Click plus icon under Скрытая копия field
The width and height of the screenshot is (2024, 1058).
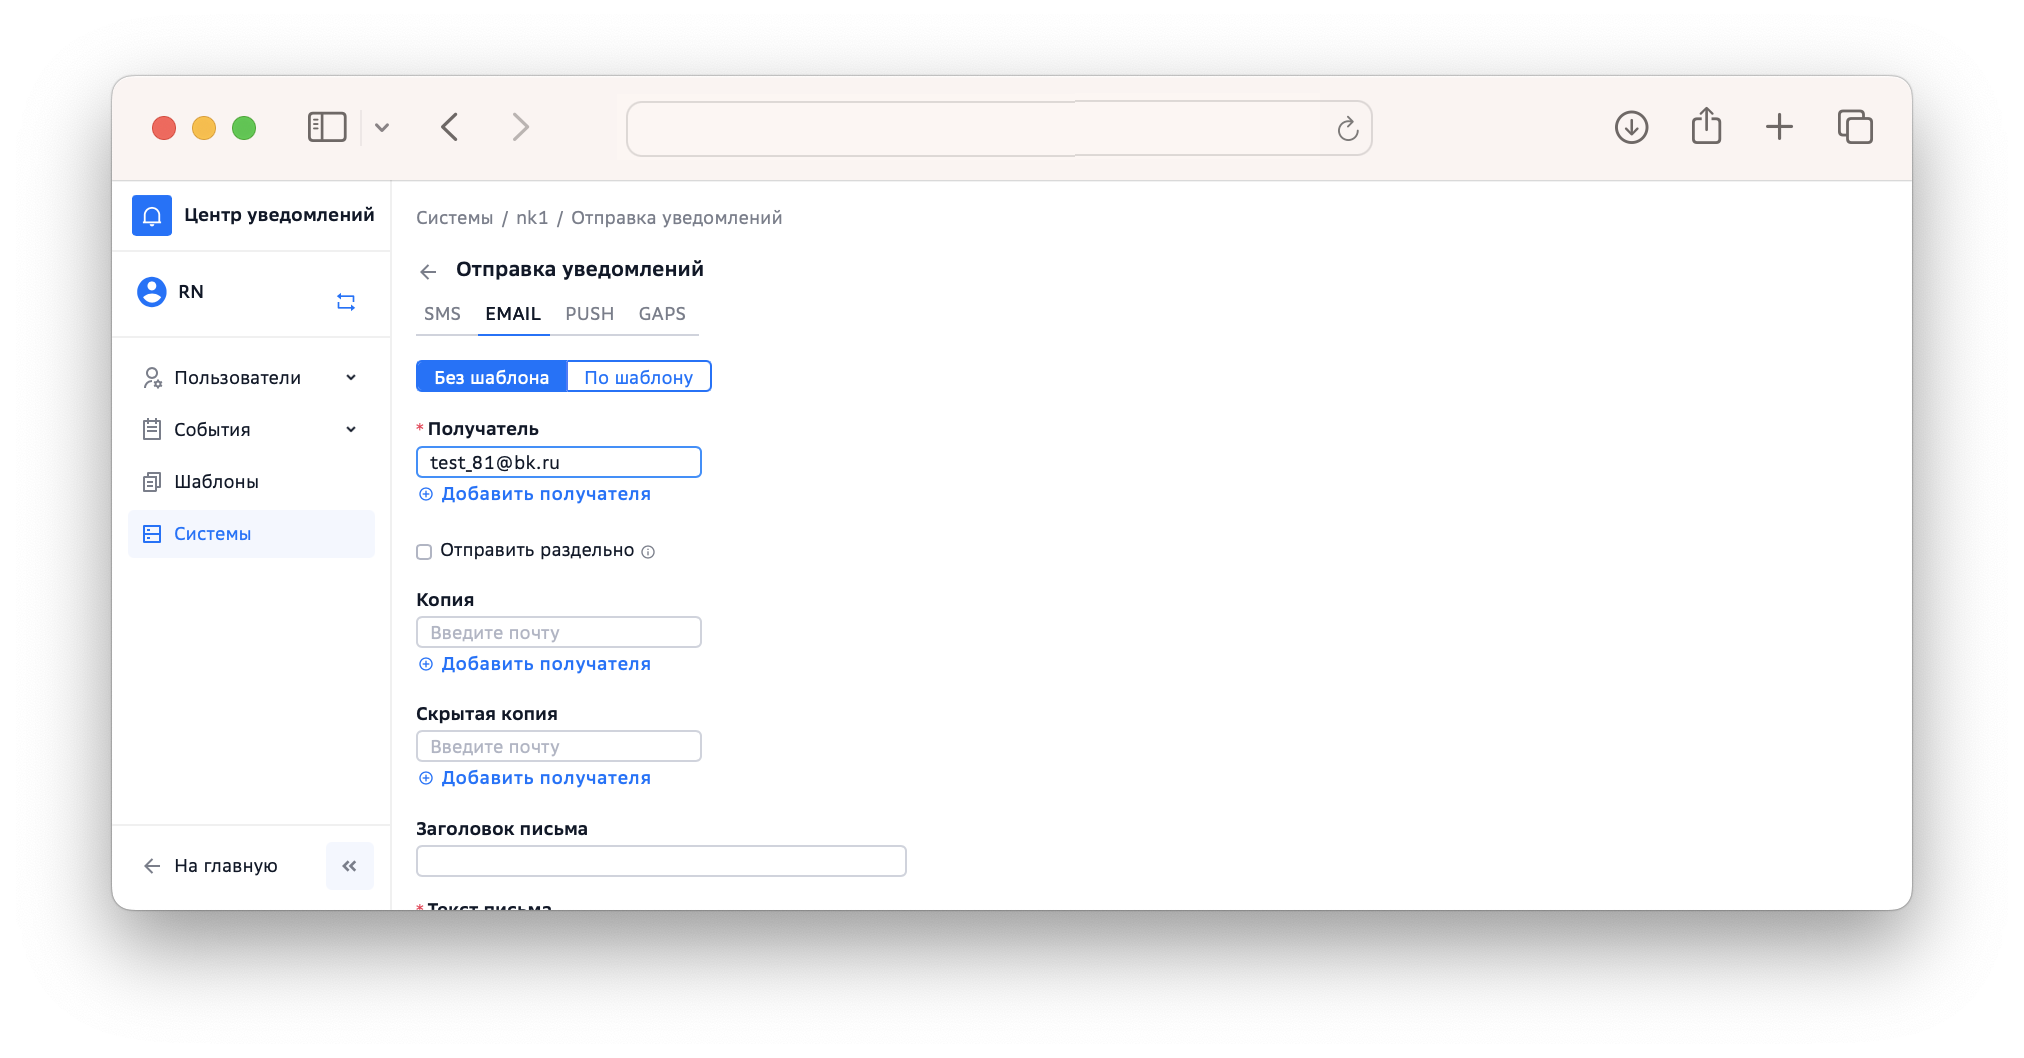click(426, 778)
